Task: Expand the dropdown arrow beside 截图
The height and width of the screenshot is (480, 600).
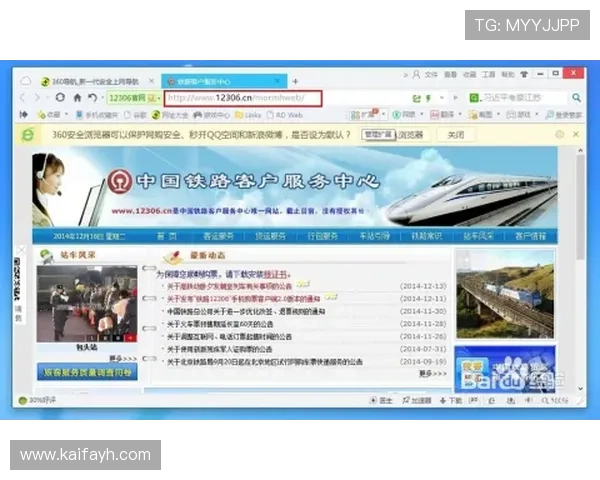Action: pyautogui.click(x=499, y=114)
